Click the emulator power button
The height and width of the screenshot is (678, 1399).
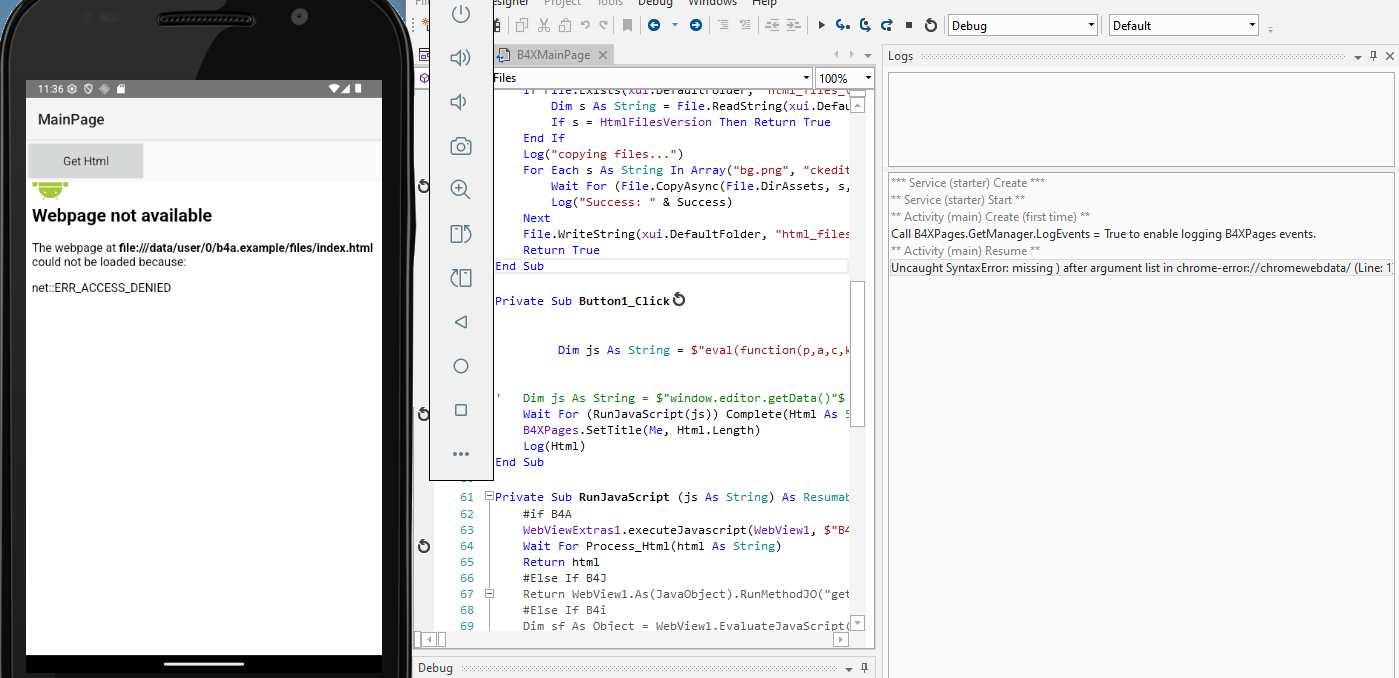click(x=461, y=14)
